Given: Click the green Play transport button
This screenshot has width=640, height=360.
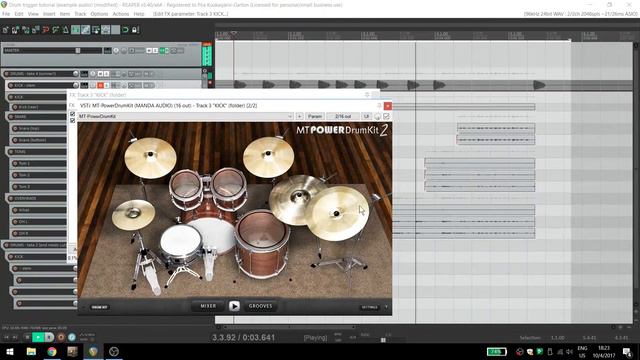Looking at the screenshot, I should click(x=38, y=337).
